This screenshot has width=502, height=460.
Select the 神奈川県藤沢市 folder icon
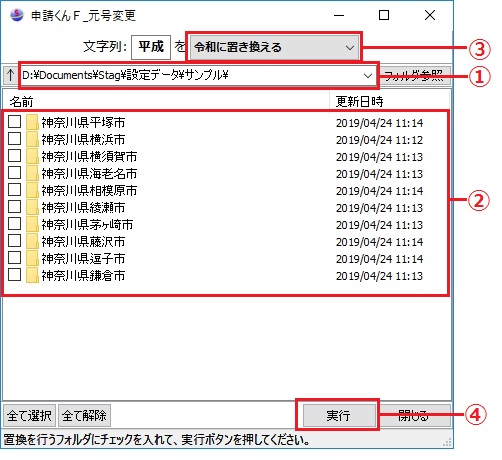tap(32, 241)
